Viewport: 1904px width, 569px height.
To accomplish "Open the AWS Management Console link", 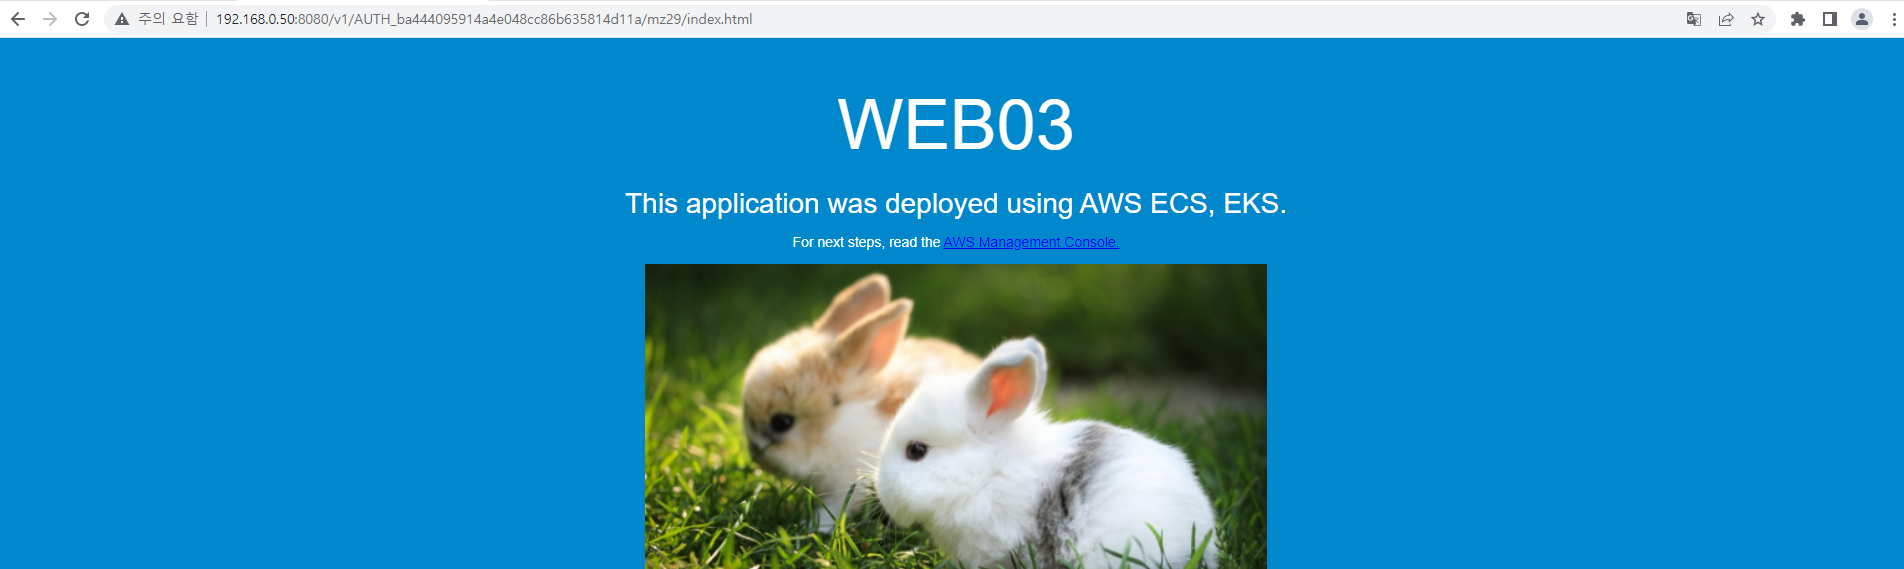I will [1031, 242].
